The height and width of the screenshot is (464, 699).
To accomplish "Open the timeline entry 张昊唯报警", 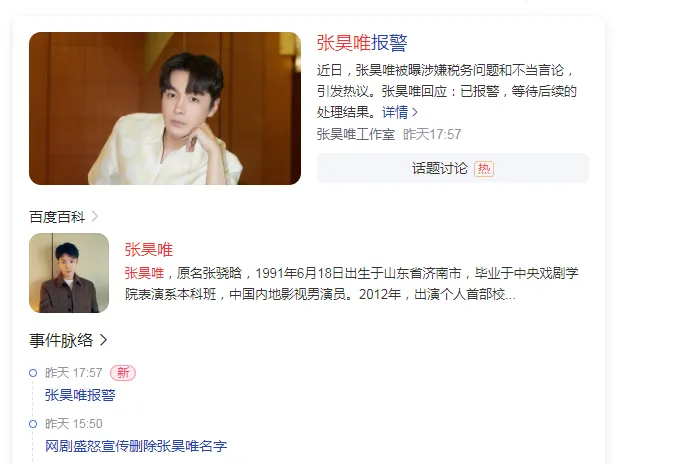I will pyautogui.click(x=80, y=395).
